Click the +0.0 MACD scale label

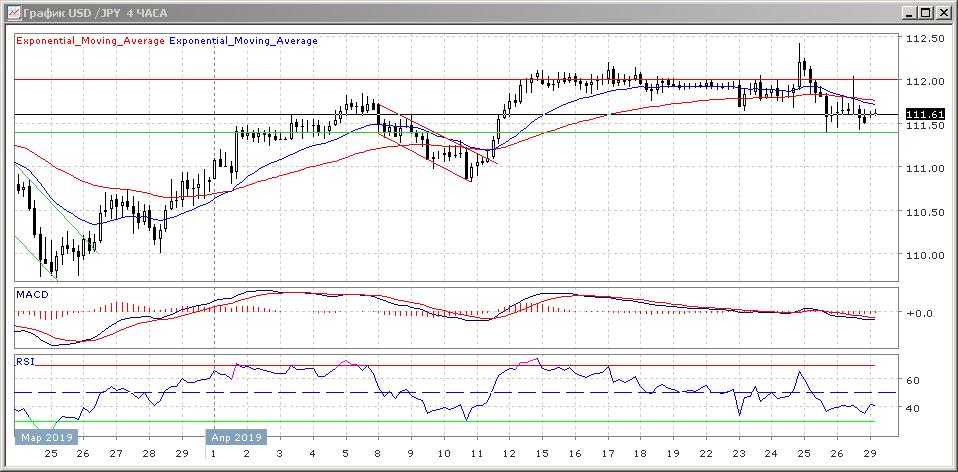click(918, 313)
